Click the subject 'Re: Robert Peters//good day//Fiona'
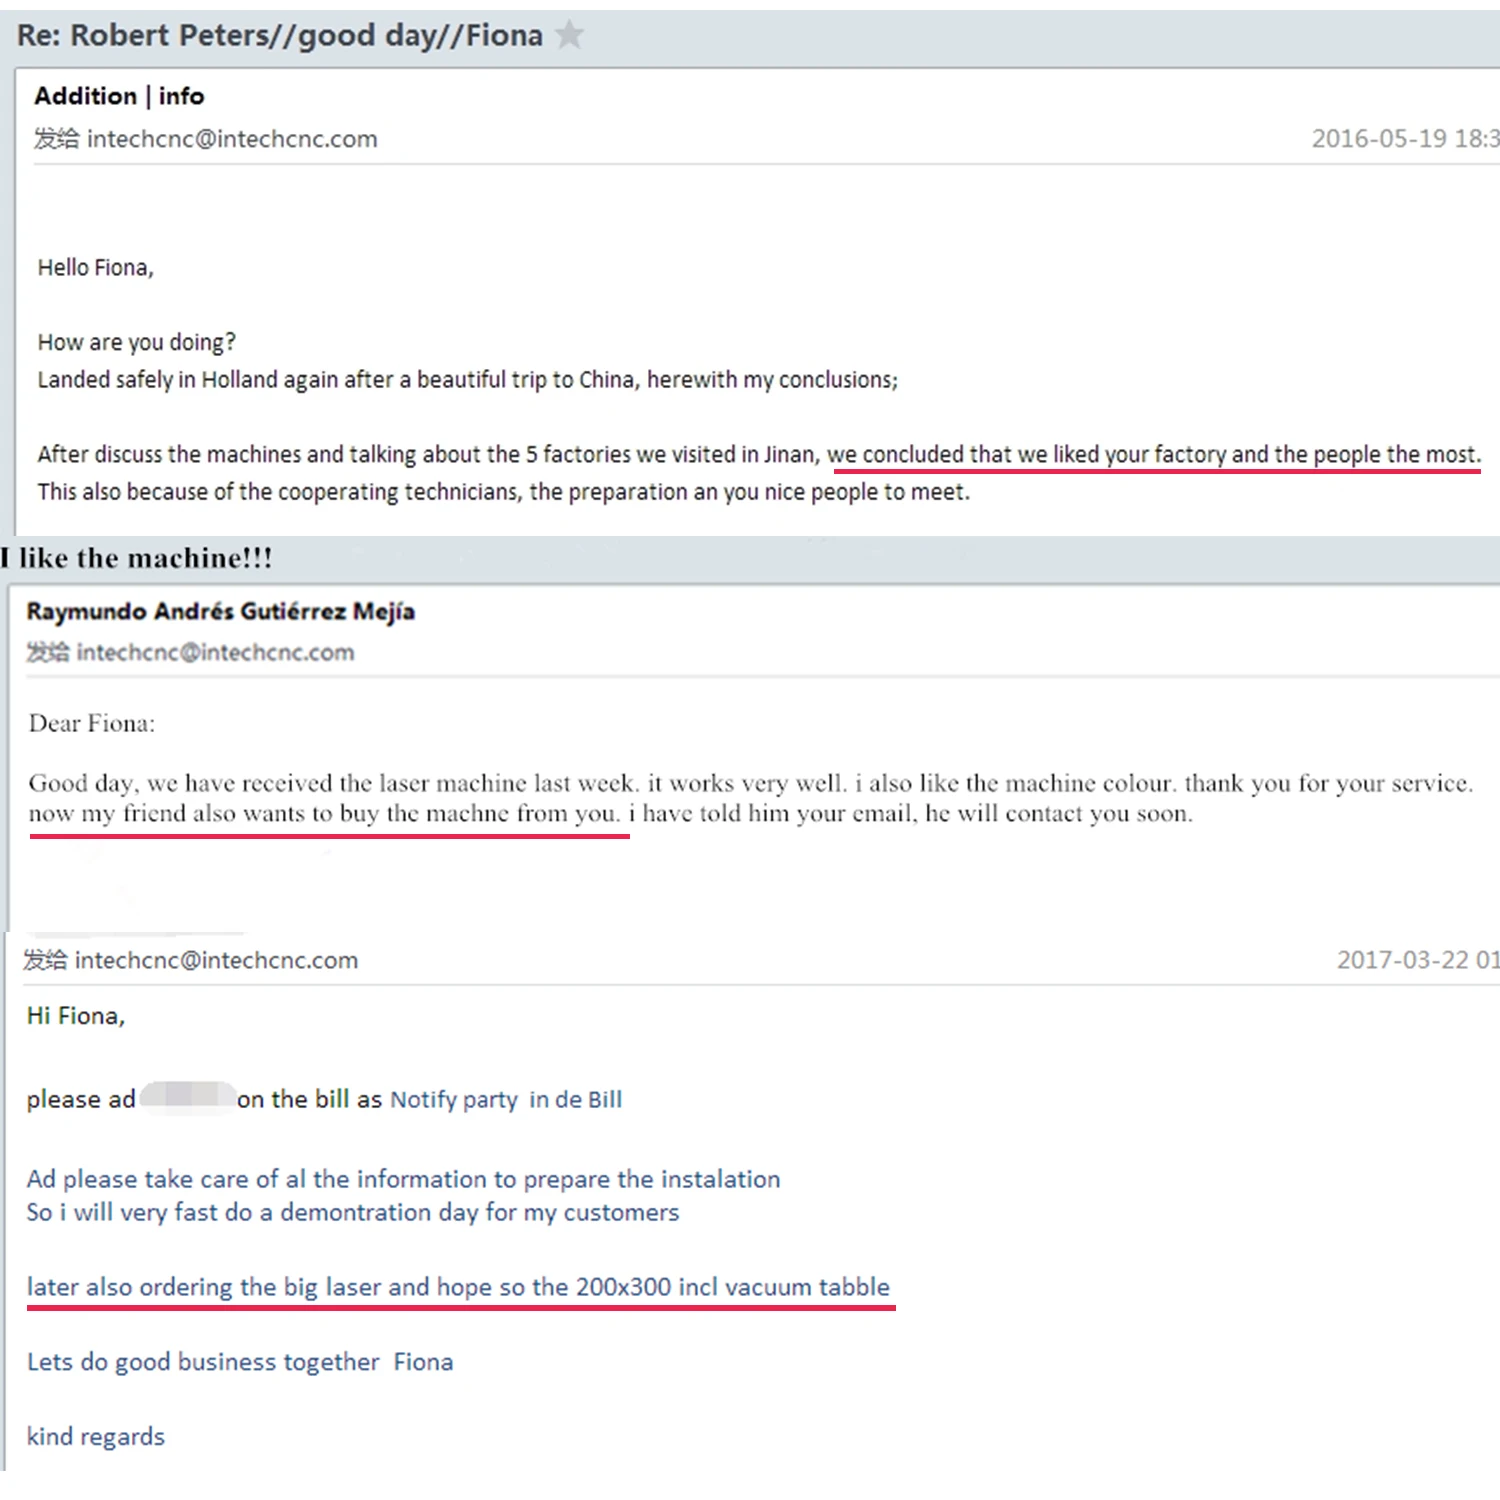The image size is (1500, 1500). [x=279, y=36]
